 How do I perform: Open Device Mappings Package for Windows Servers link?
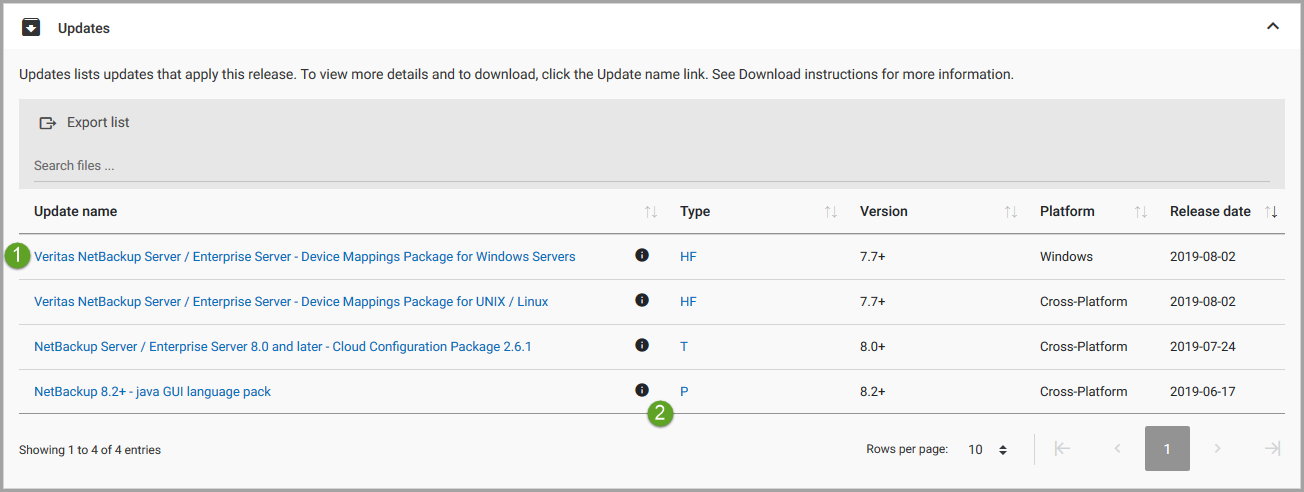click(x=305, y=257)
